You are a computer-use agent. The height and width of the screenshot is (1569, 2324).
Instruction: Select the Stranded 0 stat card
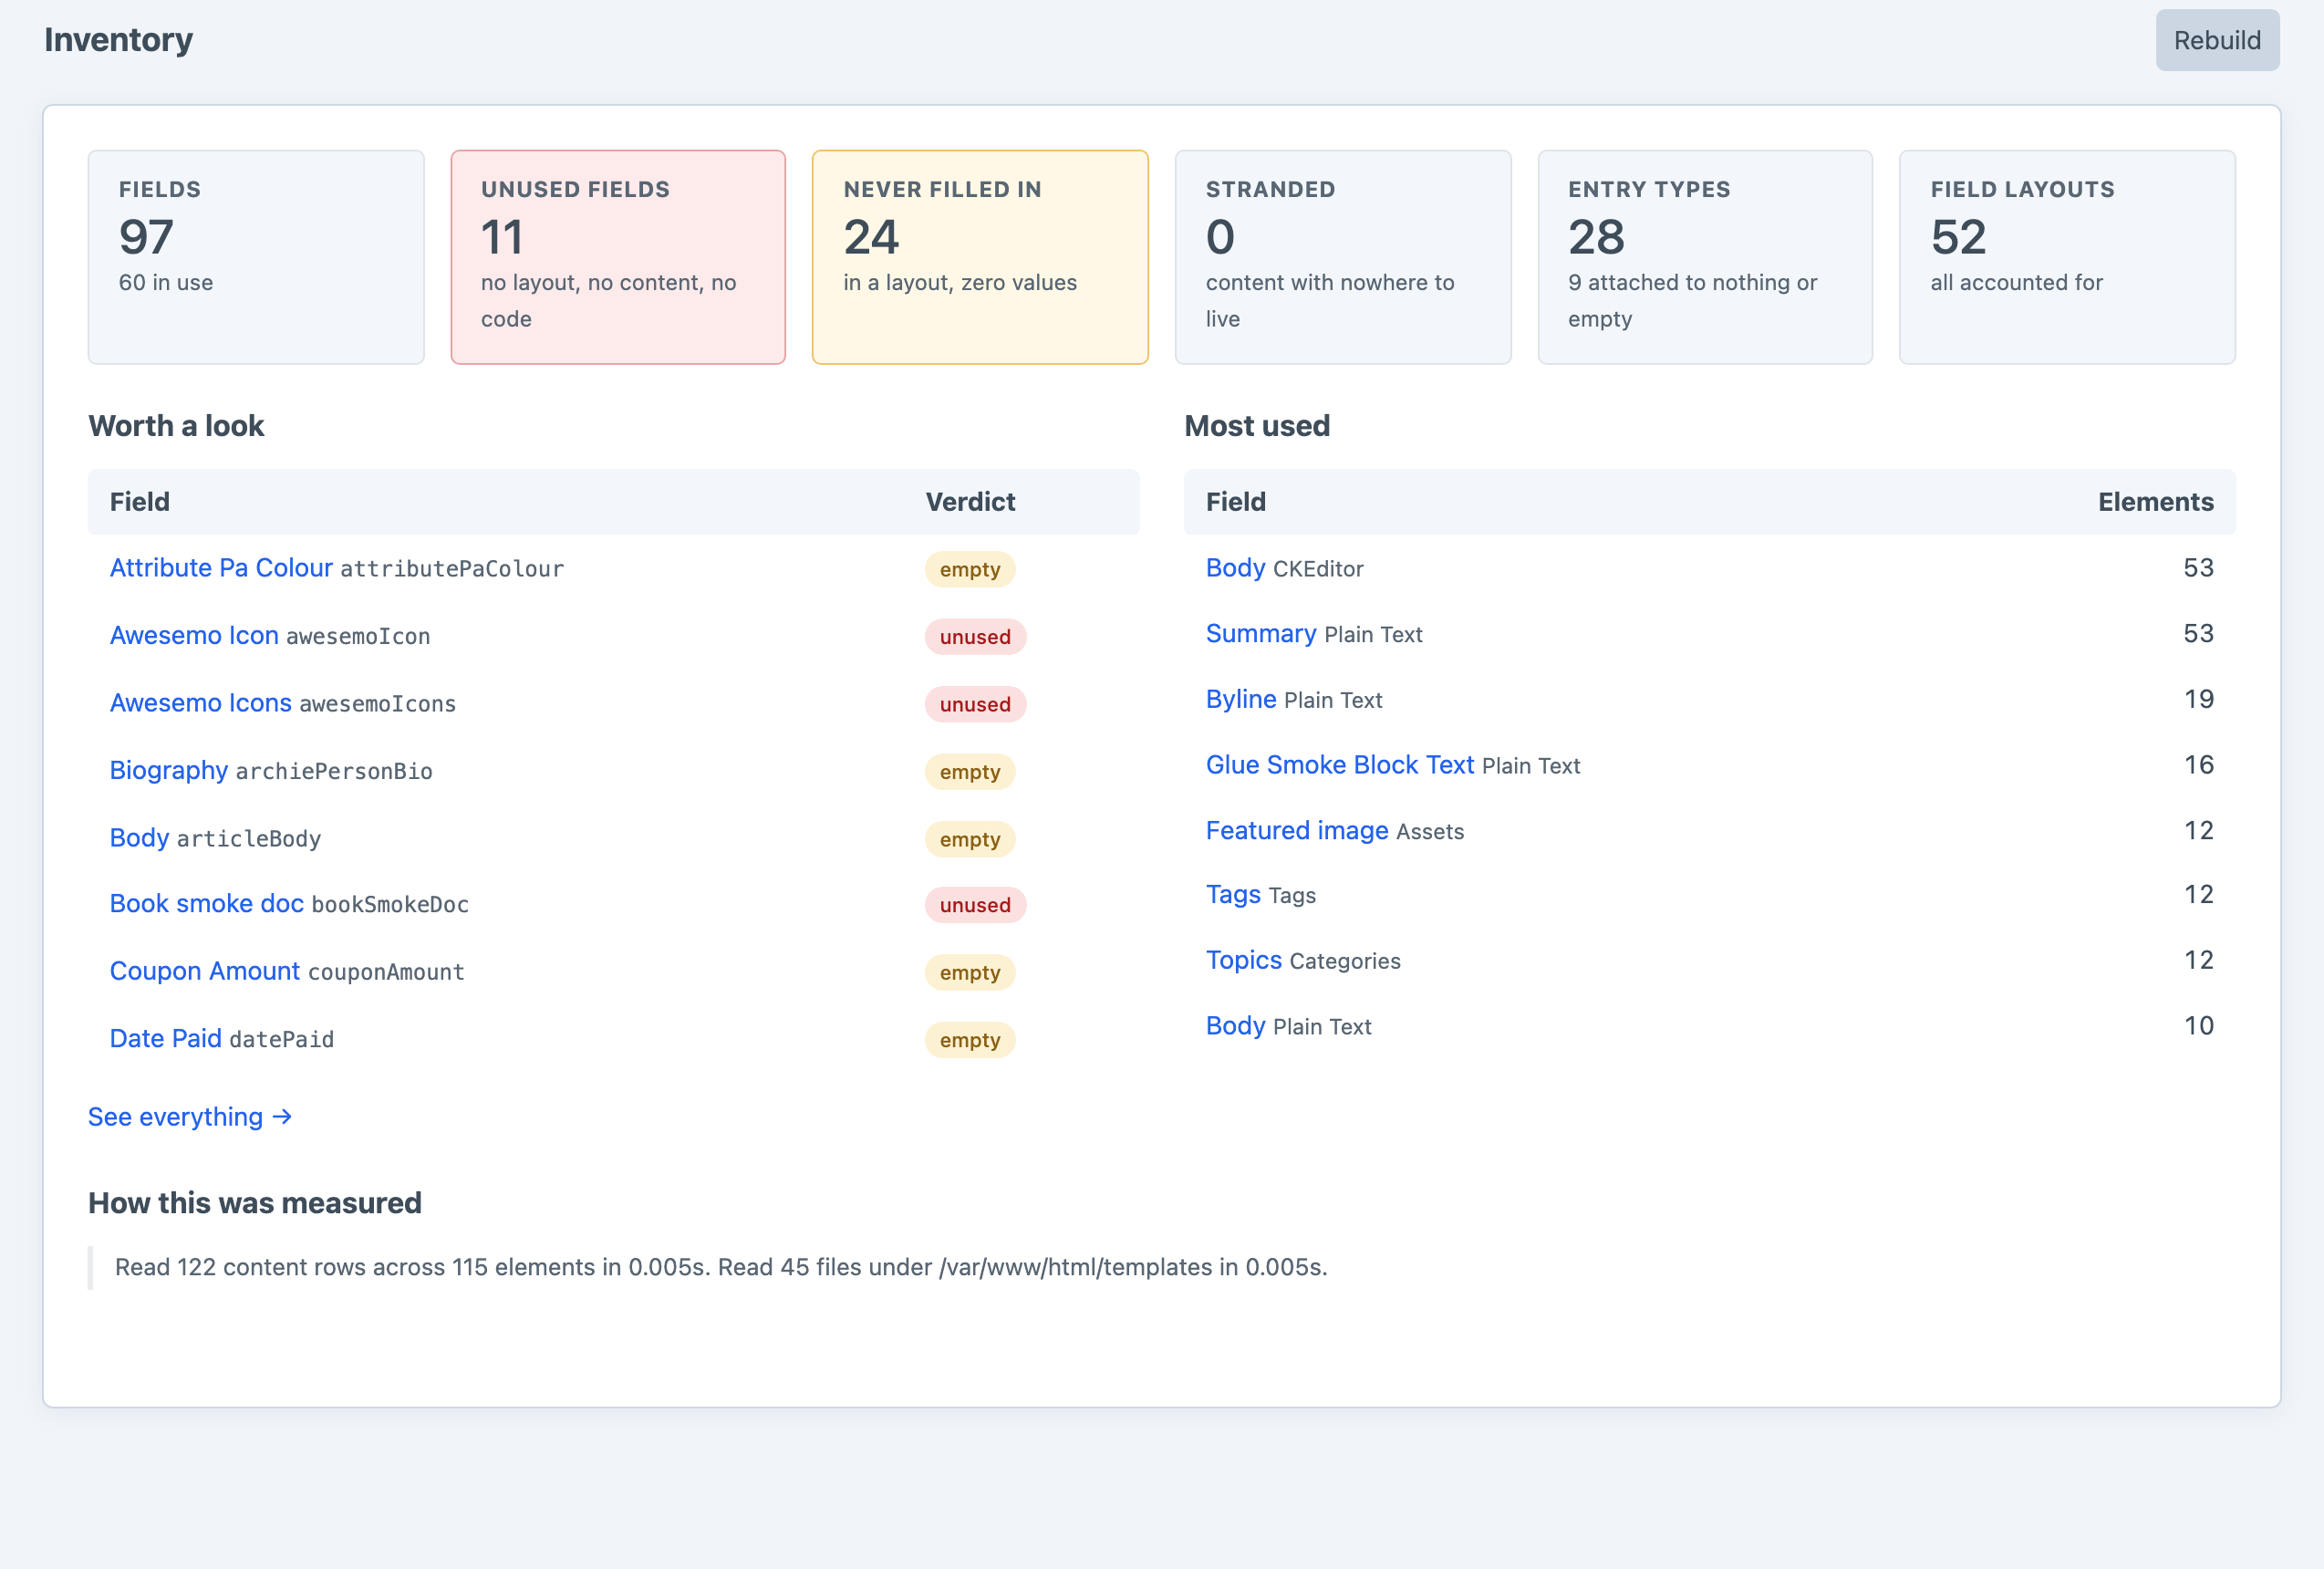tap(1343, 257)
